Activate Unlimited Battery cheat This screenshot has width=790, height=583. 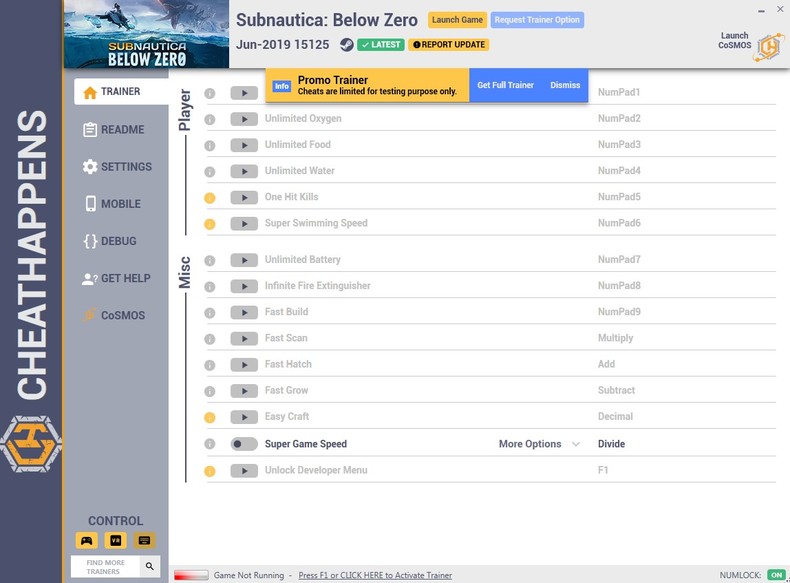(x=244, y=261)
